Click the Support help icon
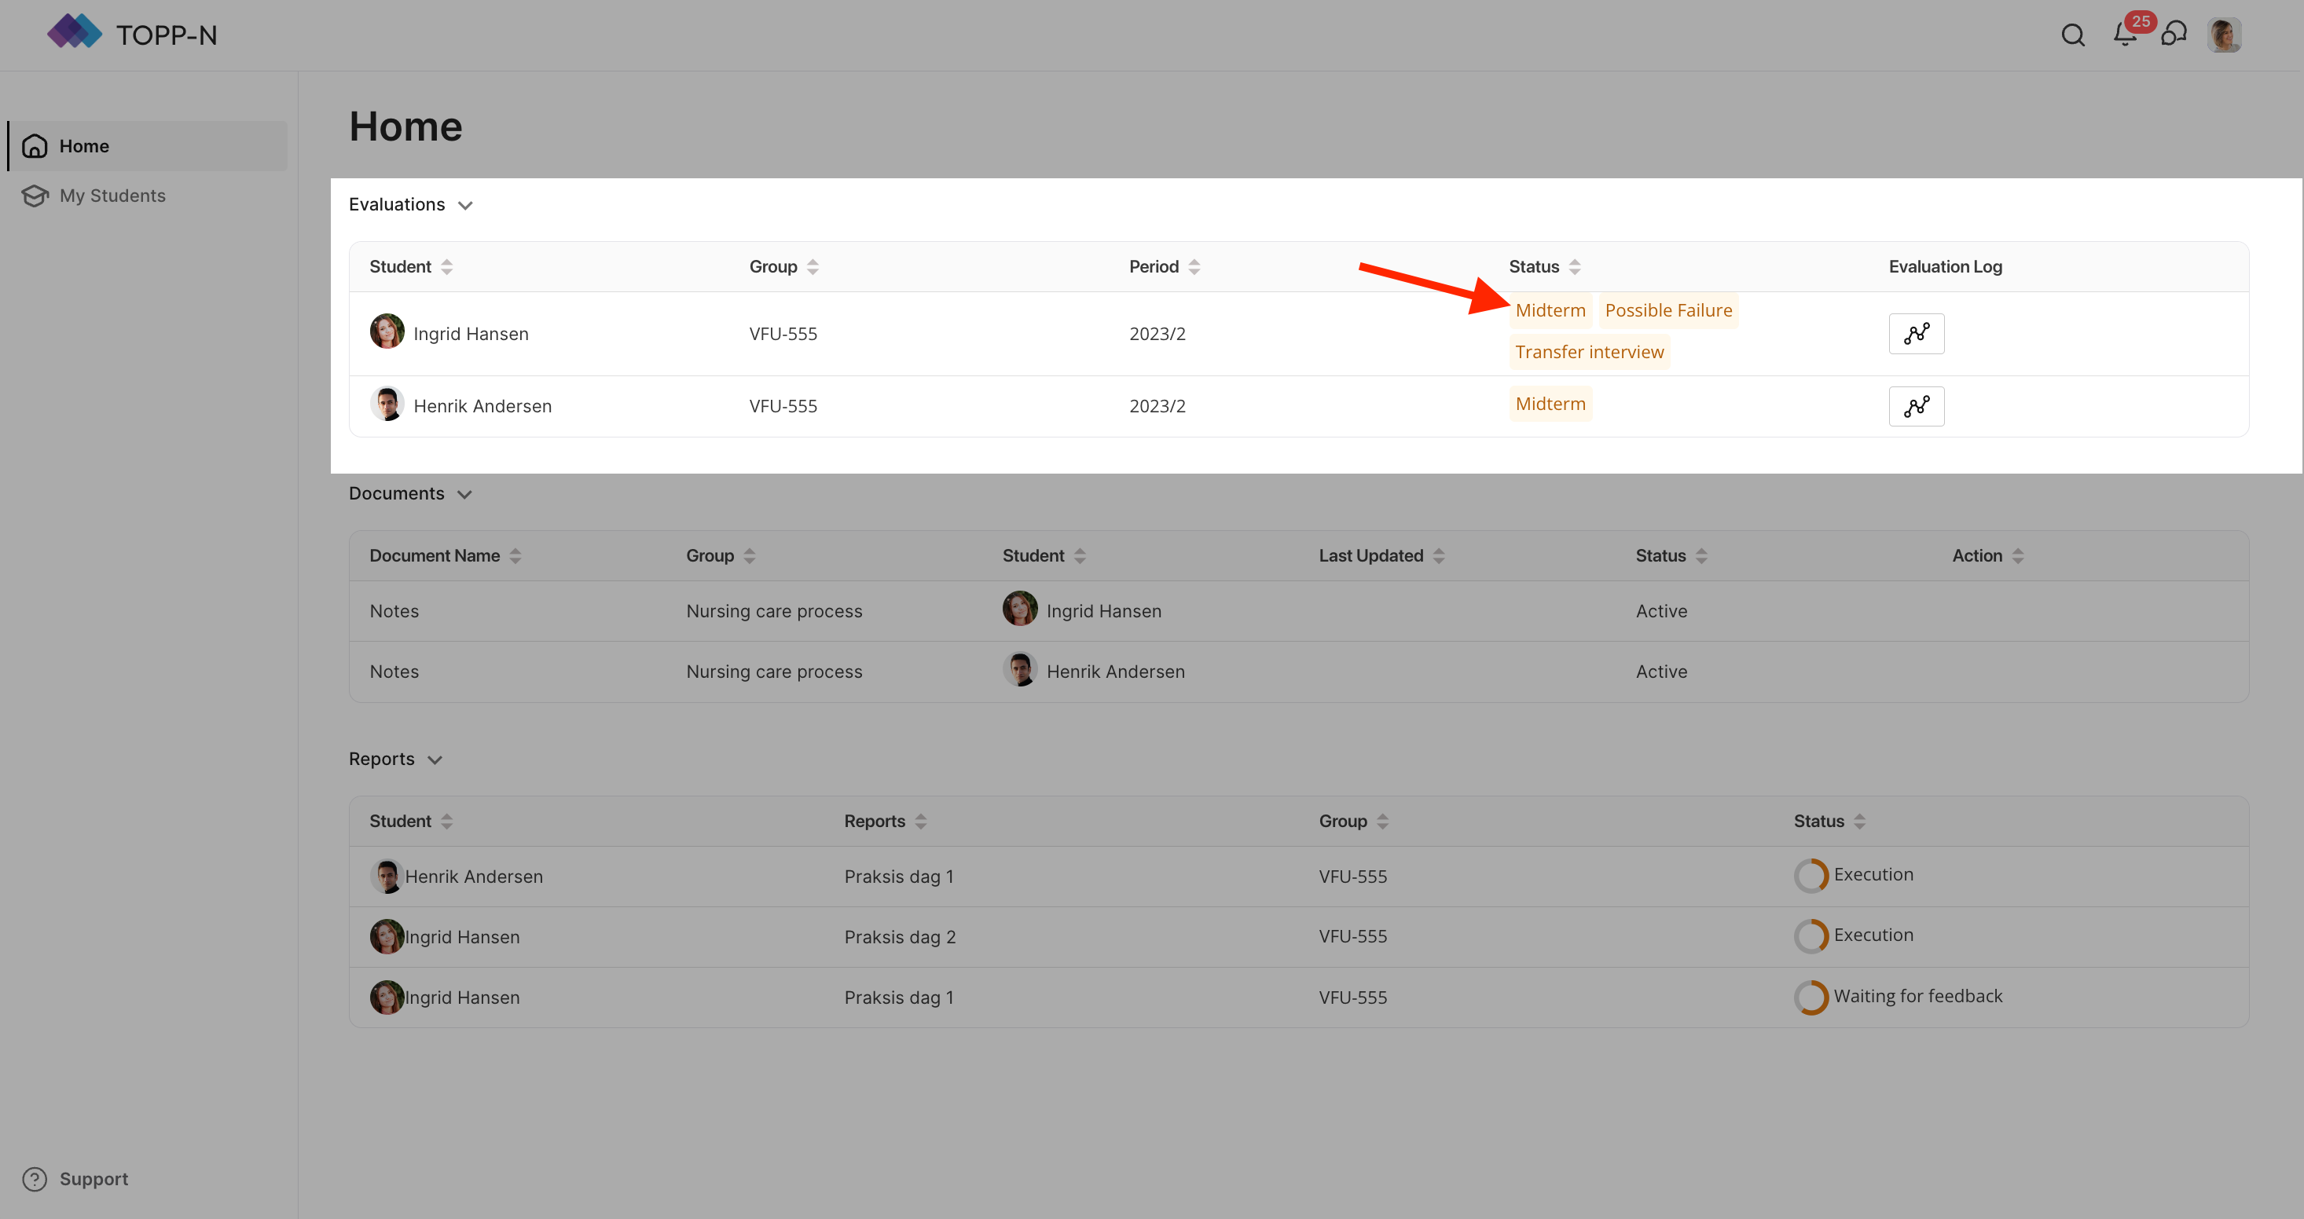This screenshot has width=2304, height=1219. point(35,1179)
